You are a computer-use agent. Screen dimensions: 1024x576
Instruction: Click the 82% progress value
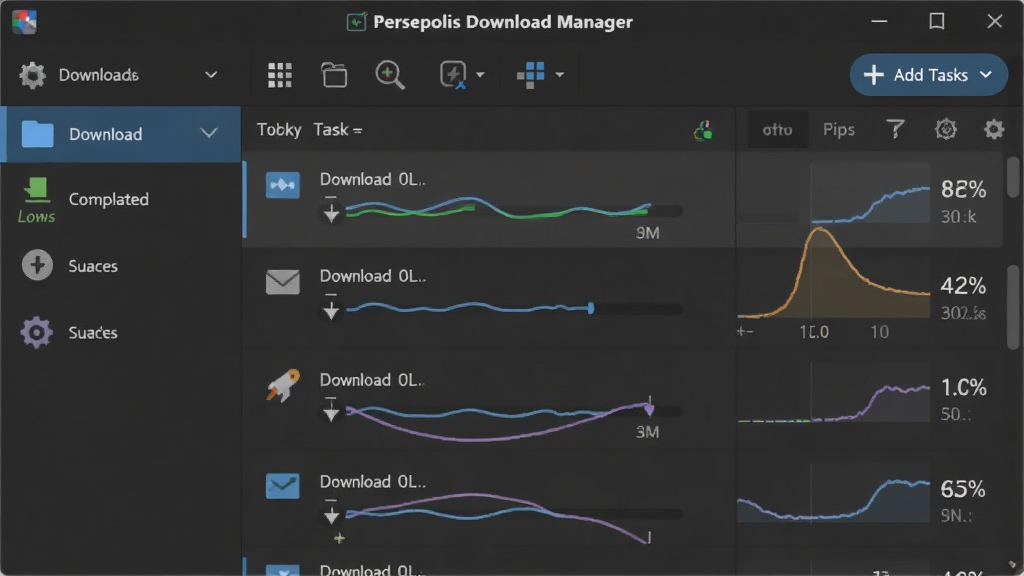(x=963, y=189)
